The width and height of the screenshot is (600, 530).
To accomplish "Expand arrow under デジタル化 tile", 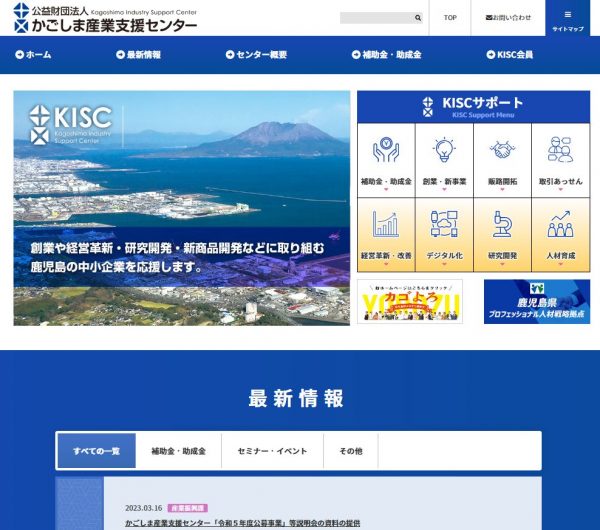I will (444, 264).
